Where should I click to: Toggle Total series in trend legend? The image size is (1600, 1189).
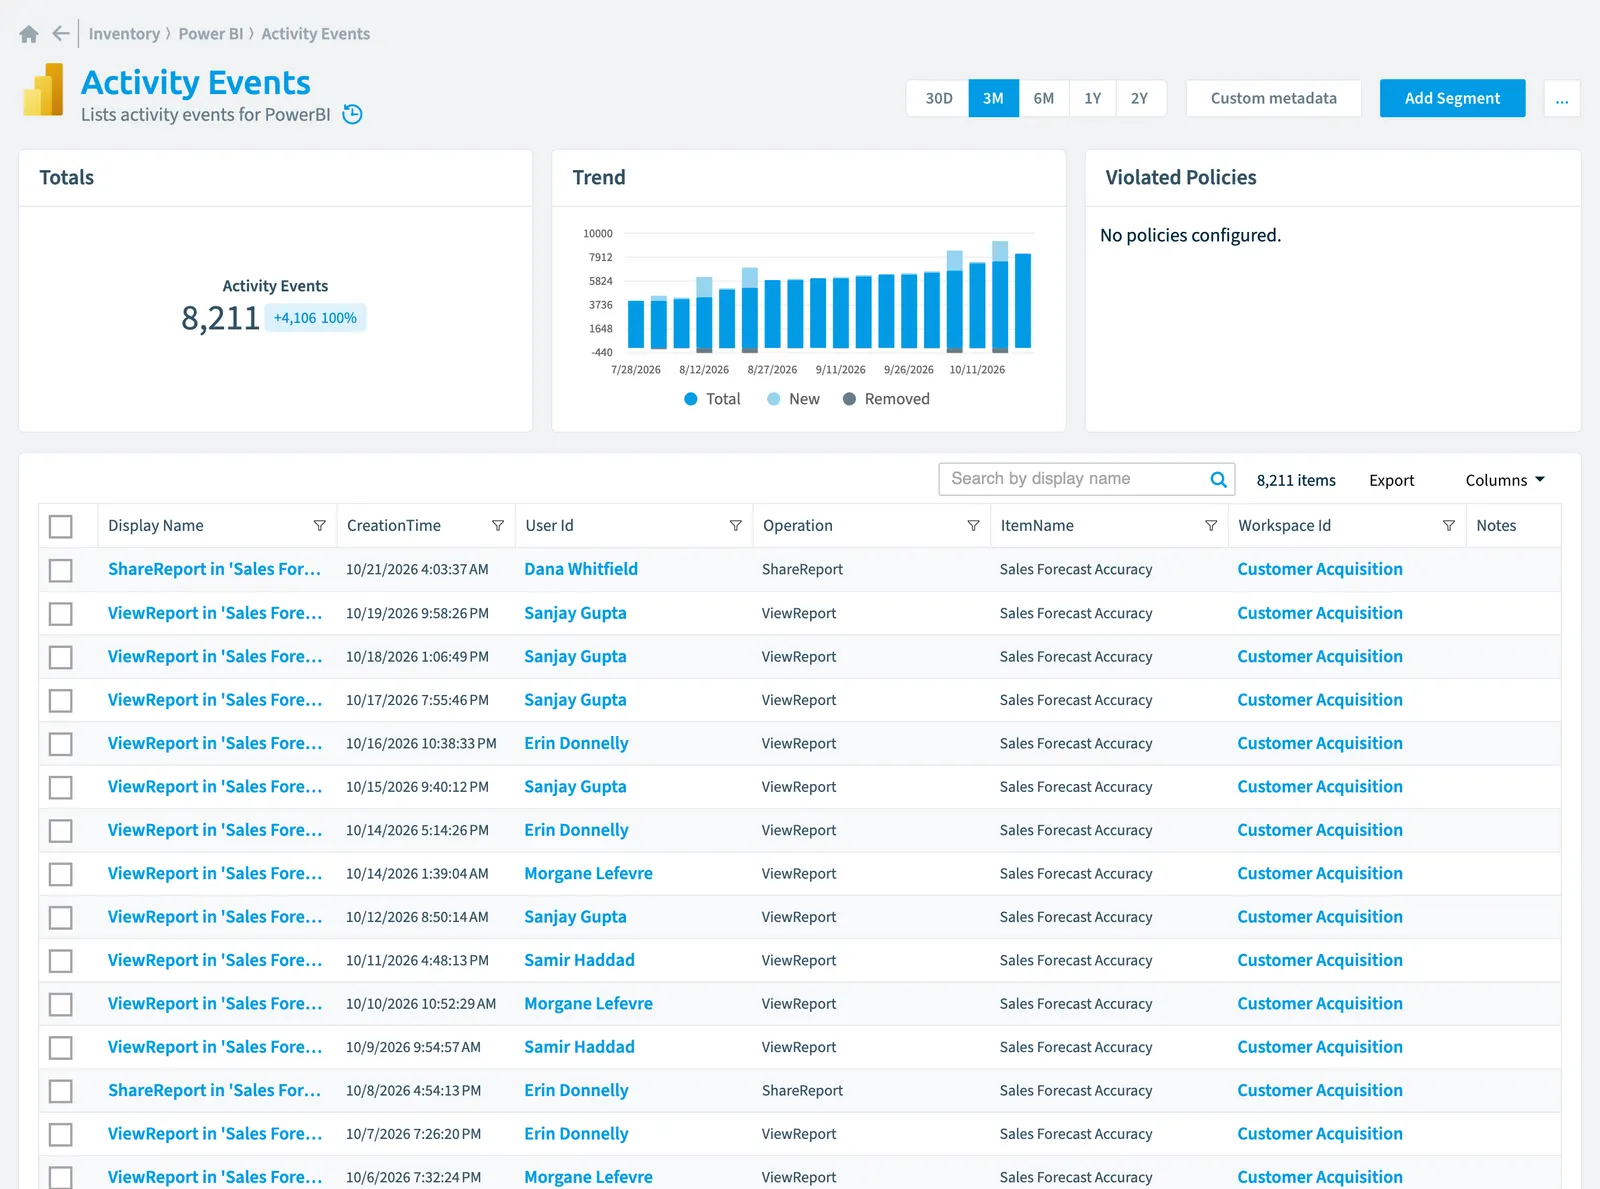pyautogui.click(x=712, y=399)
